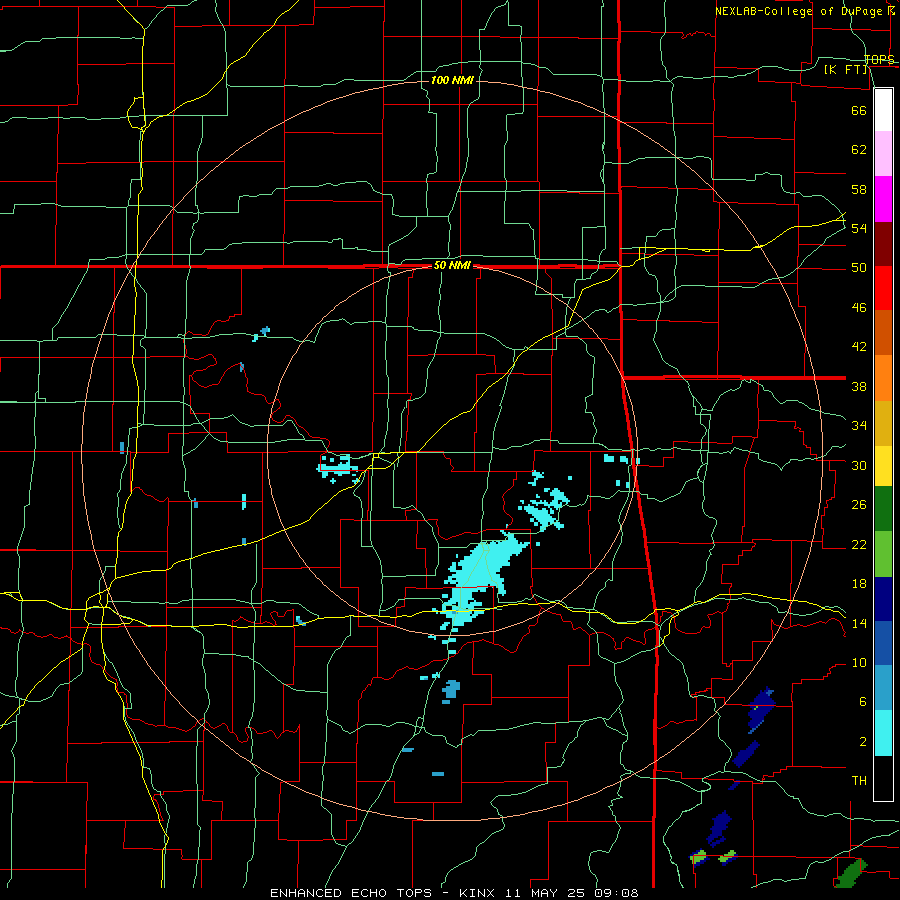Click the 50 legend value

click(859, 268)
